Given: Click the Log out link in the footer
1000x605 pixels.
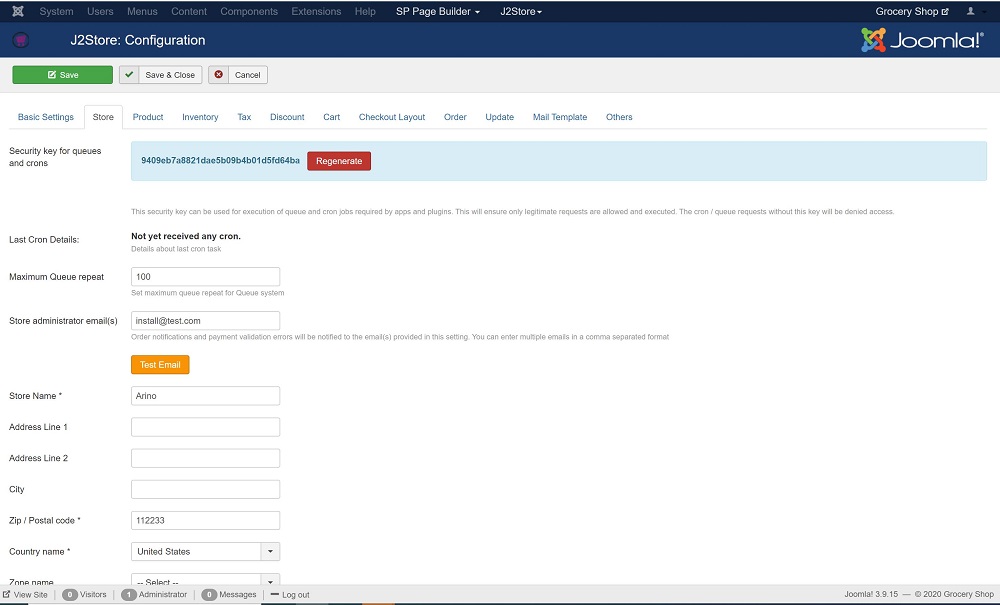Looking at the screenshot, I should [x=289, y=594].
